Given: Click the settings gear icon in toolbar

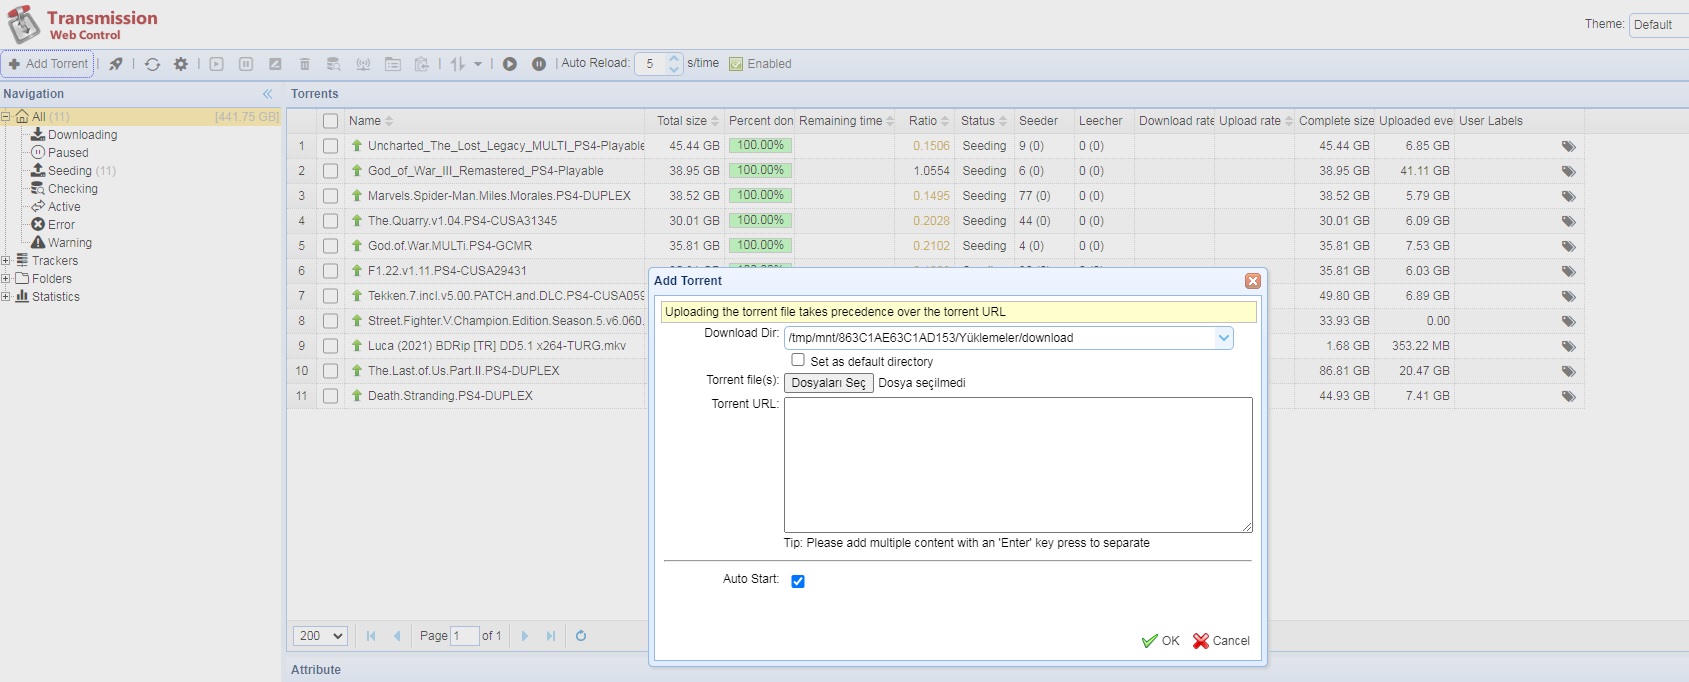Looking at the screenshot, I should 181,64.
